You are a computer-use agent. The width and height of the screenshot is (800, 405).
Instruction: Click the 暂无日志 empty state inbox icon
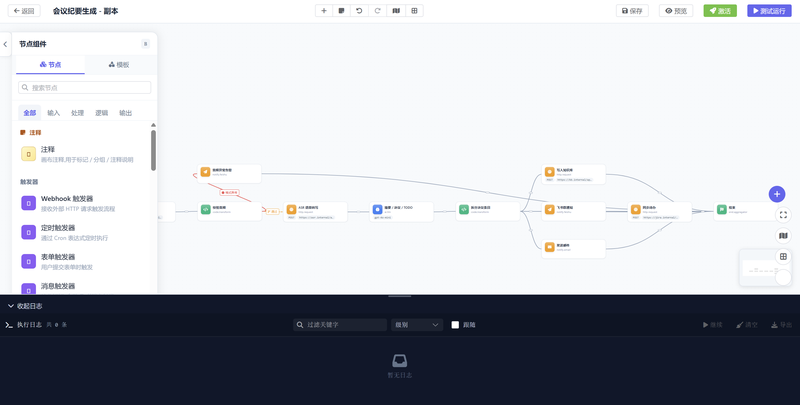click(x=399, y=361)
